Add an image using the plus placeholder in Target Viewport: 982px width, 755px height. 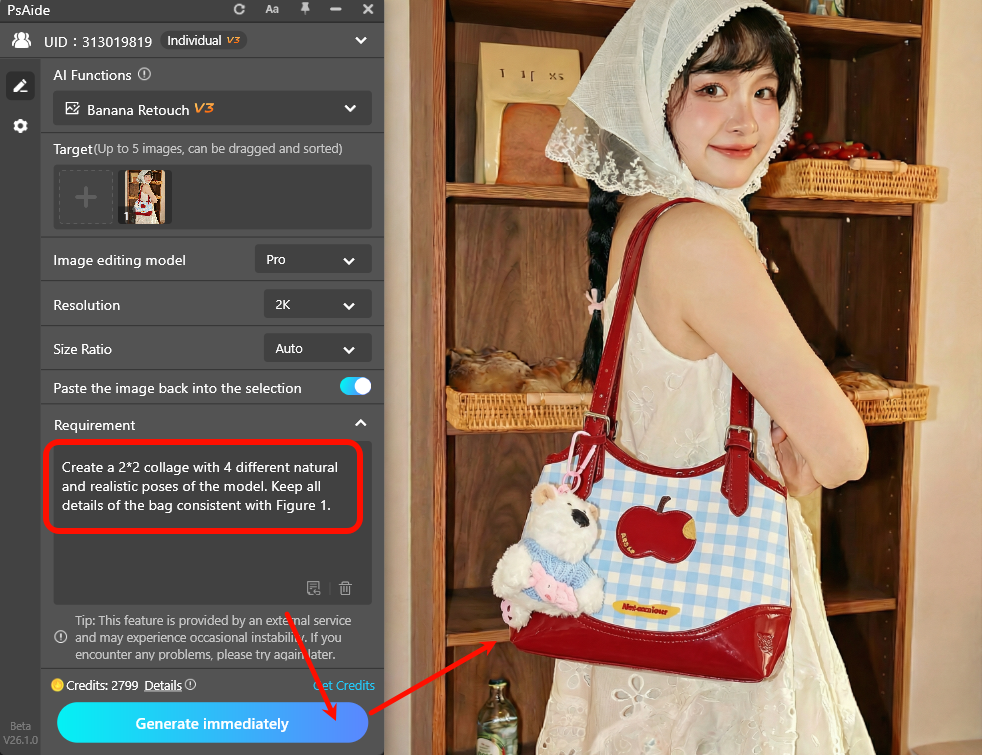pos(86,196)
